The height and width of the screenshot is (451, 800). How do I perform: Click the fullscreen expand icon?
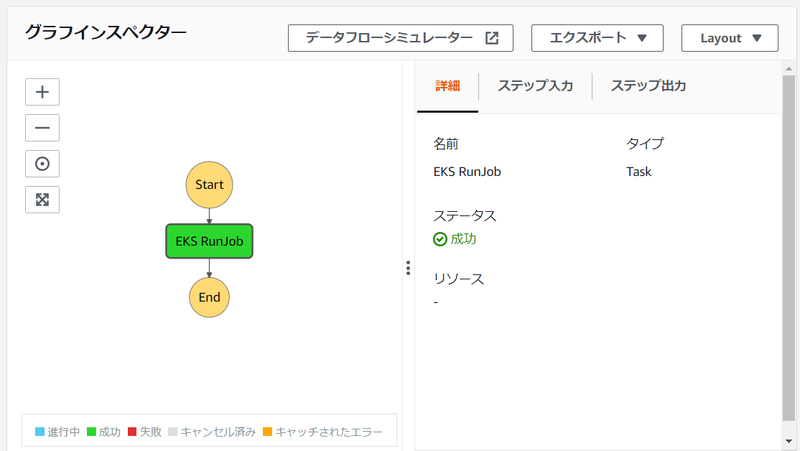pyautogui.click(x=42, y=199)
